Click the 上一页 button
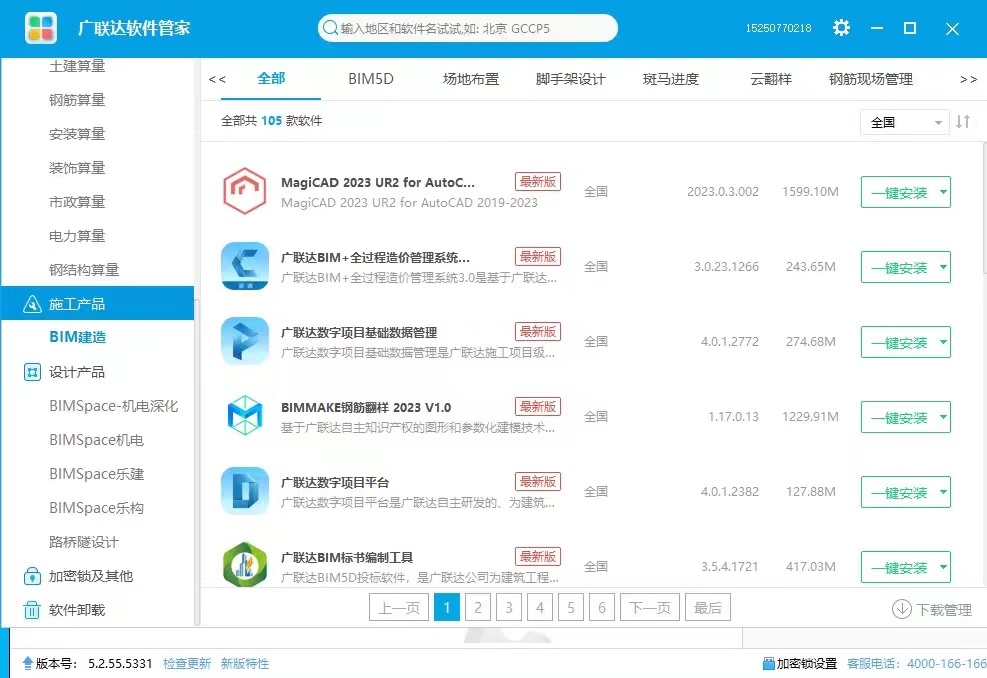The image size is (987, 678). point(399,607)
